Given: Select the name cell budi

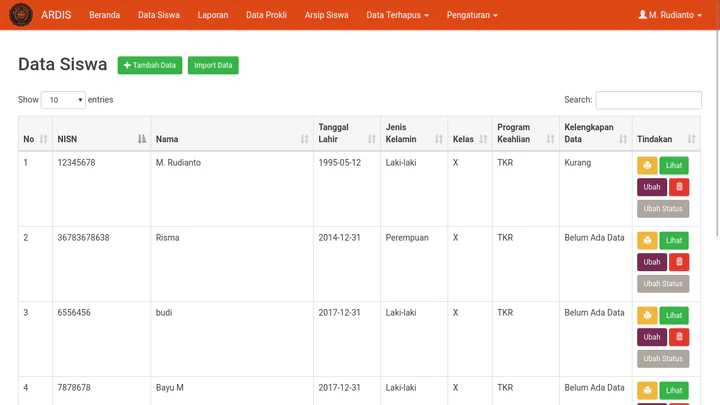Looking at the screenshot, I should point(164,312).
